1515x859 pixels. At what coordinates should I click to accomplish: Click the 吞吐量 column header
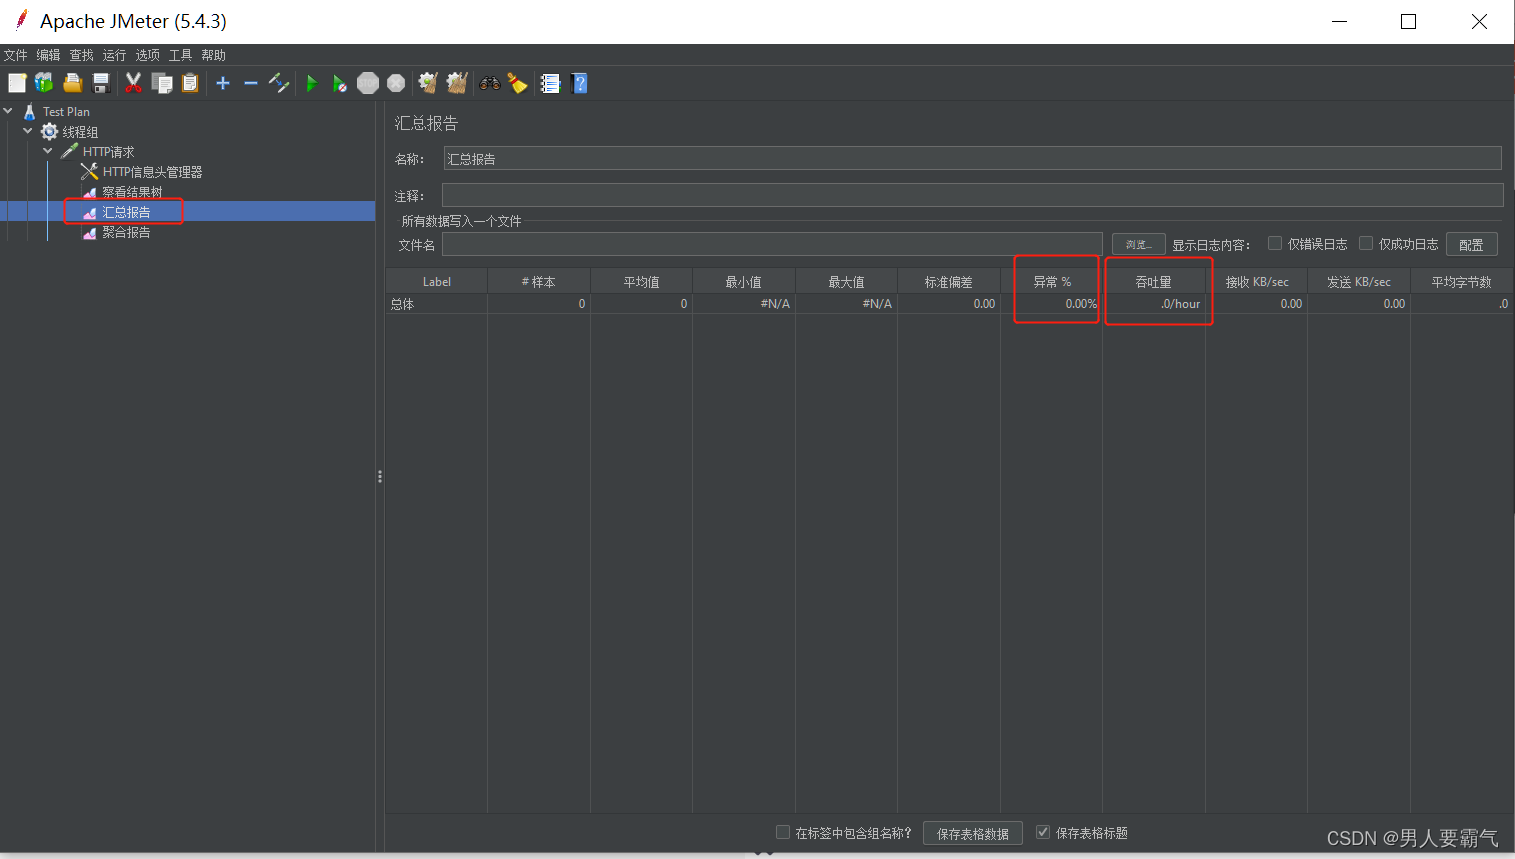coord(1153,281)
